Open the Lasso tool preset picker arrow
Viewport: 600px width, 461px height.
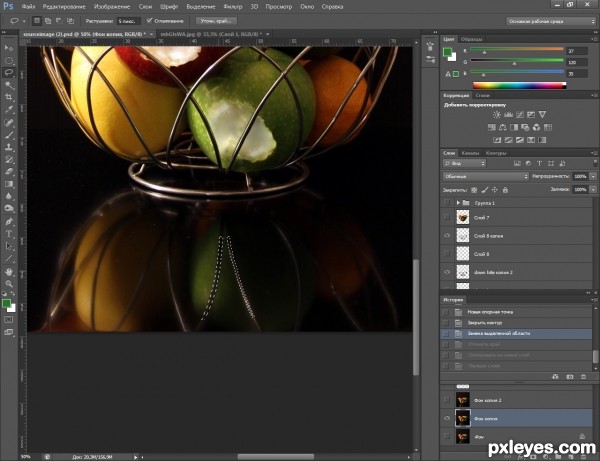[x=24, y=21]
